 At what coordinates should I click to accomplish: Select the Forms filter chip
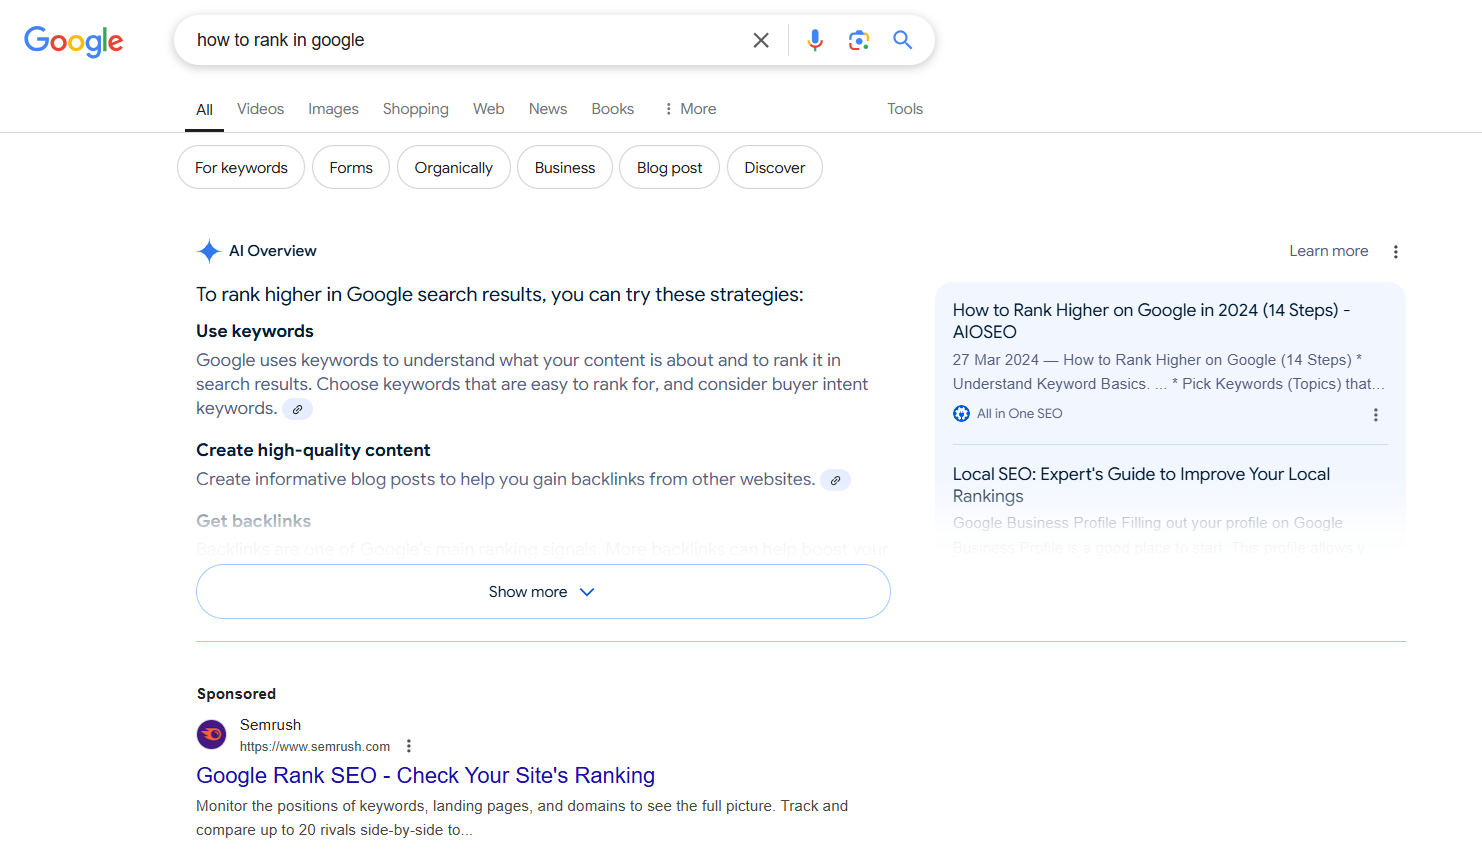pyautogui.click(x=351, y=168)
